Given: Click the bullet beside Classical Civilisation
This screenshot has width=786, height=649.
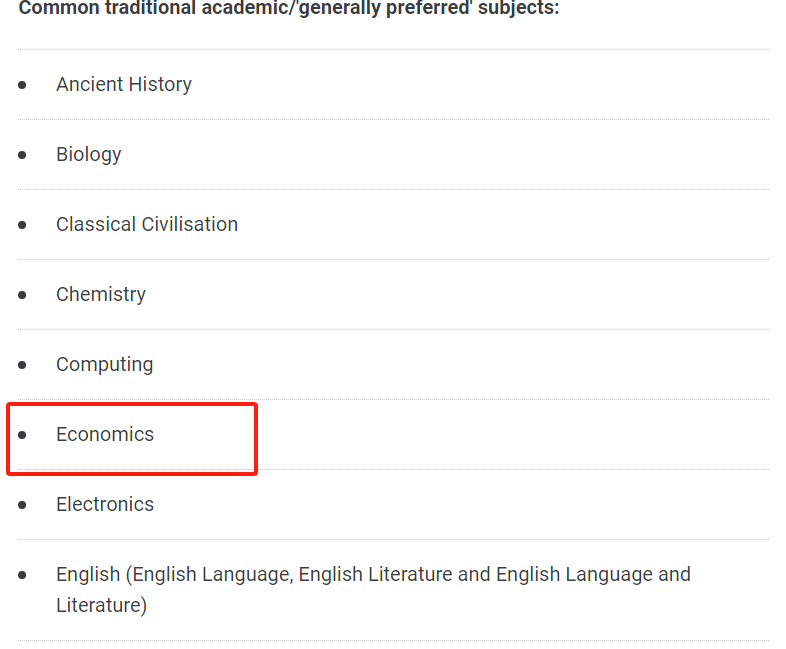Looking at the screenshot, I should coord(22,225).
